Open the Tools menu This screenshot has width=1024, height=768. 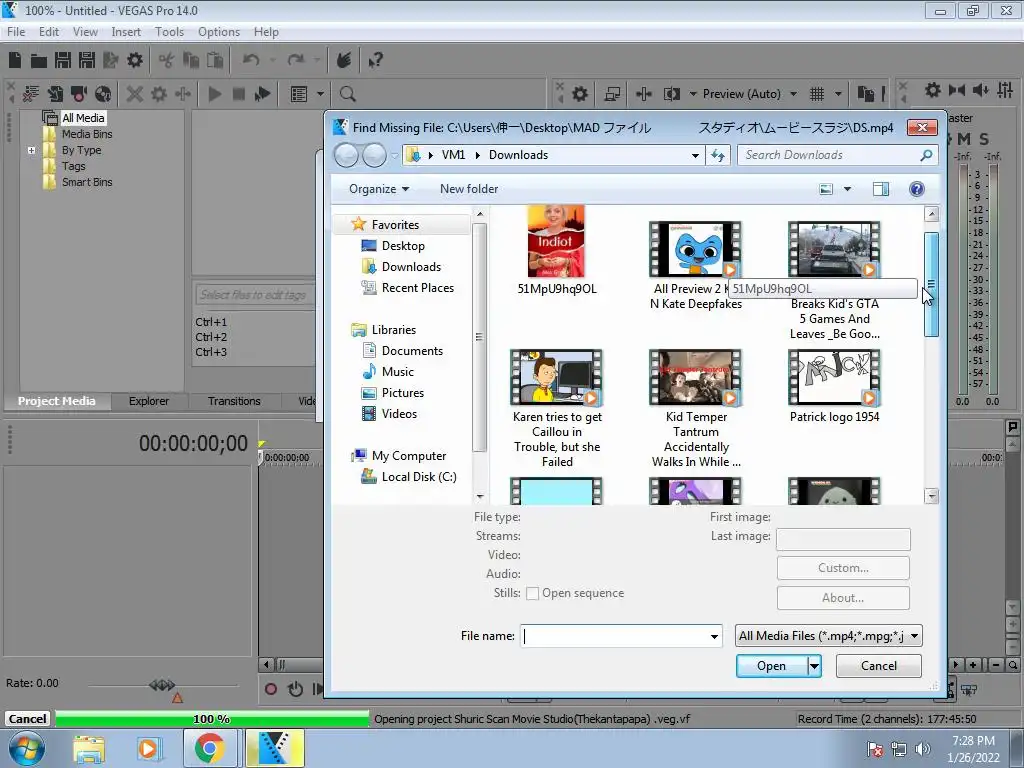point(169,32)
